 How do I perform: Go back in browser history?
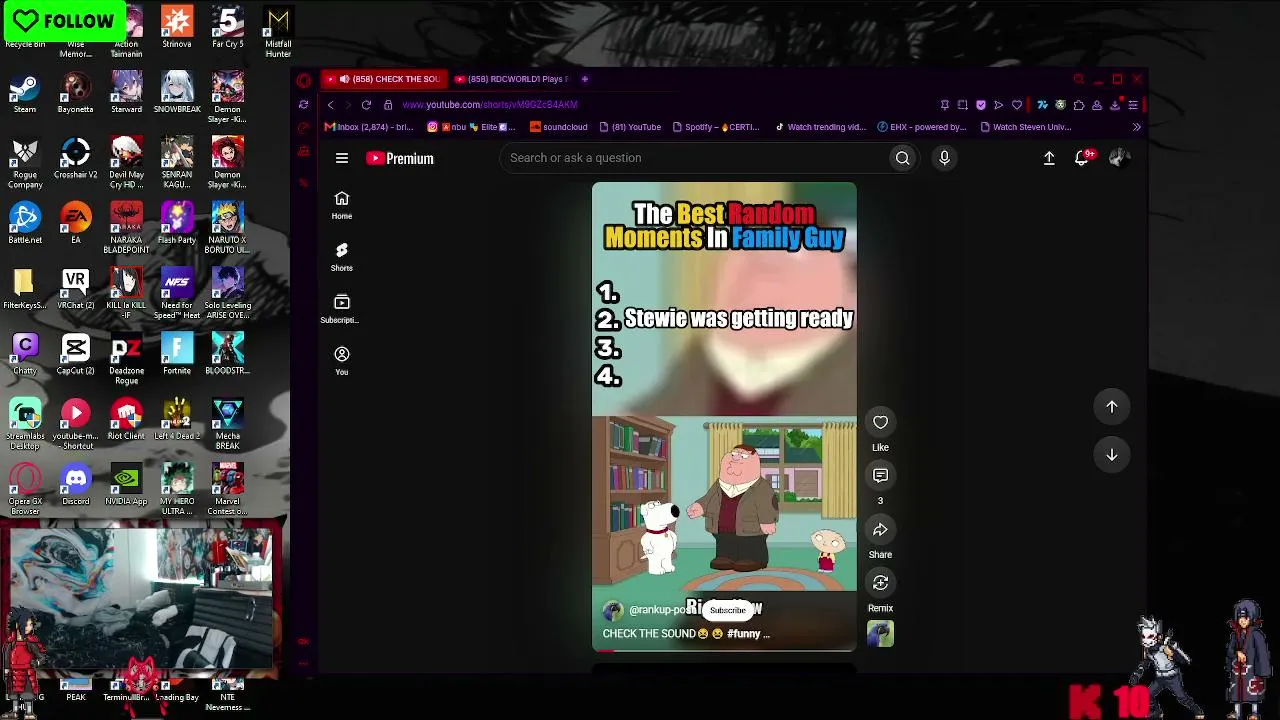point(331,105)
